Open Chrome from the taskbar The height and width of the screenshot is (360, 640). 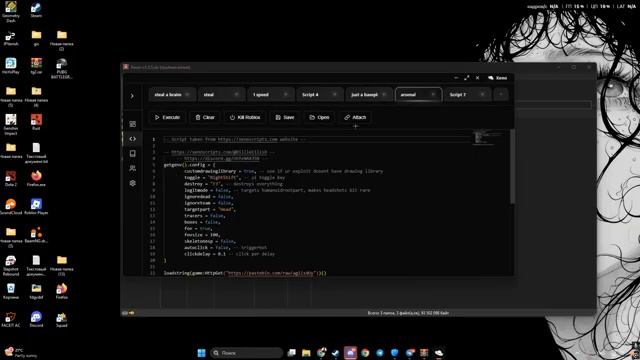(x=365, y=353)
